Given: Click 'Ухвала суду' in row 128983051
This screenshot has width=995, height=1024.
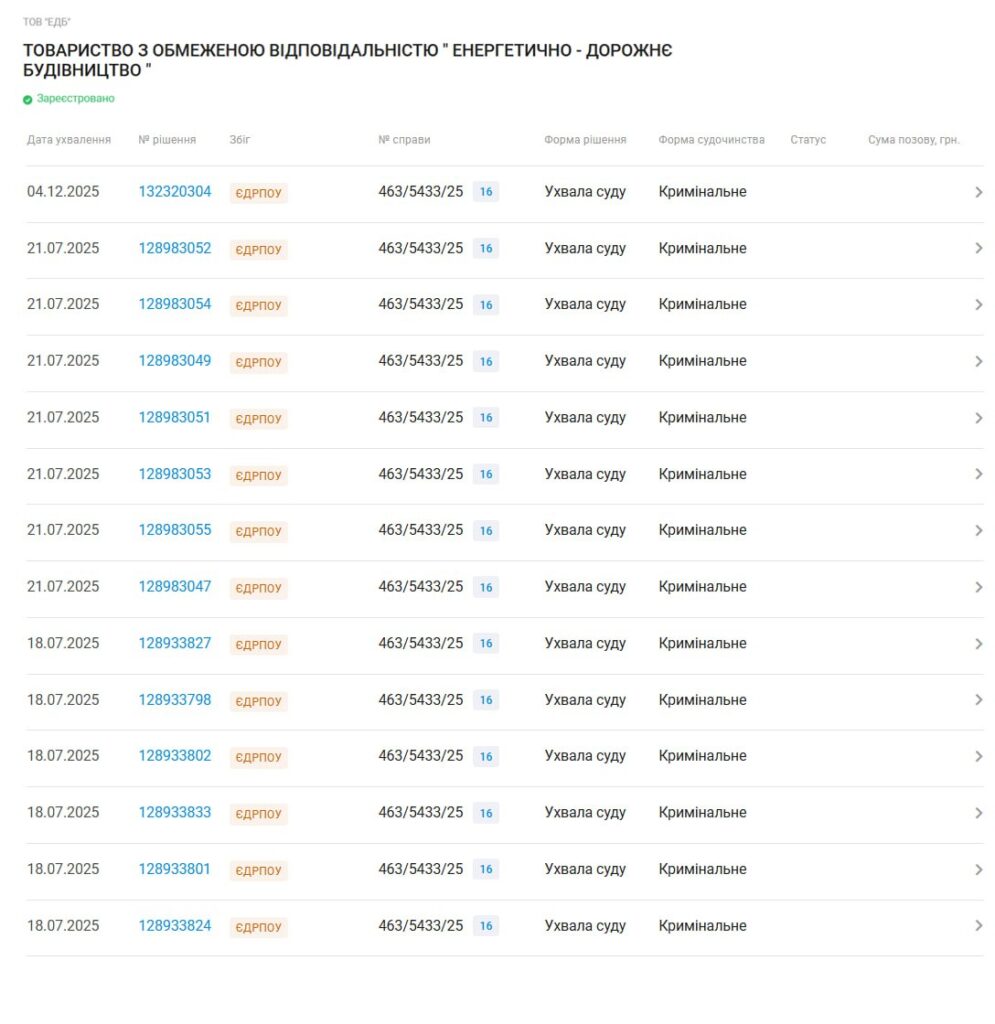Looking at the screenshot, I should coord(585,417).
